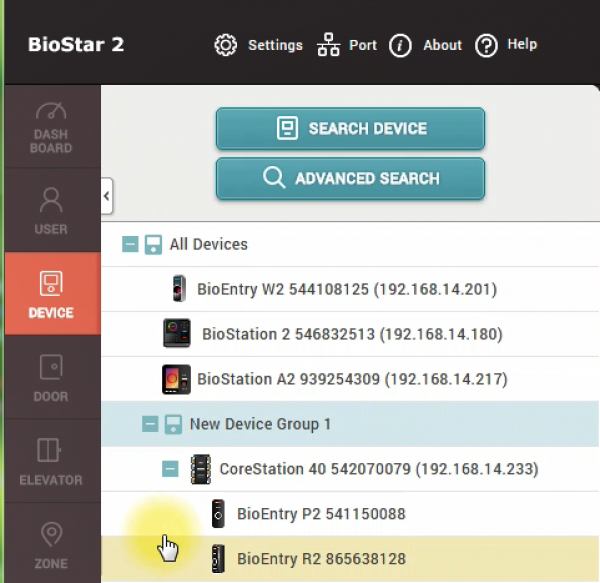The height and width of the screenshot is (583, 600).
Task: Select BioStation 2 546832513 device
Action: click(351, 334)
